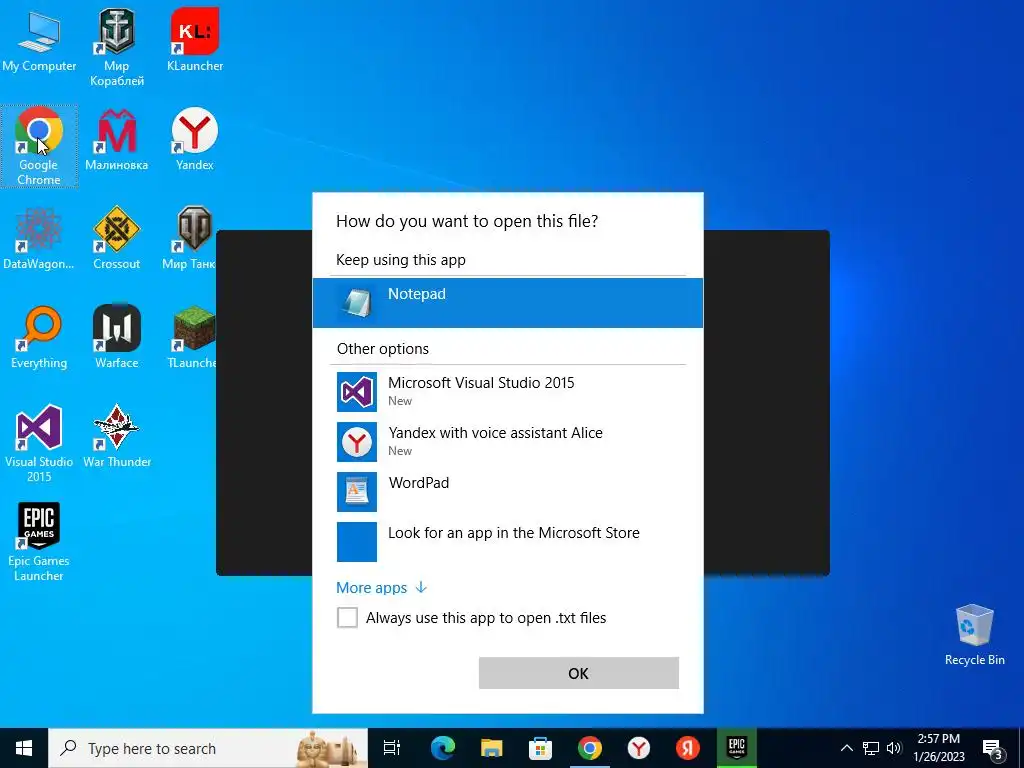Launch Yandex desktop shortcut

pyautogui.click(x=195, y=140)
